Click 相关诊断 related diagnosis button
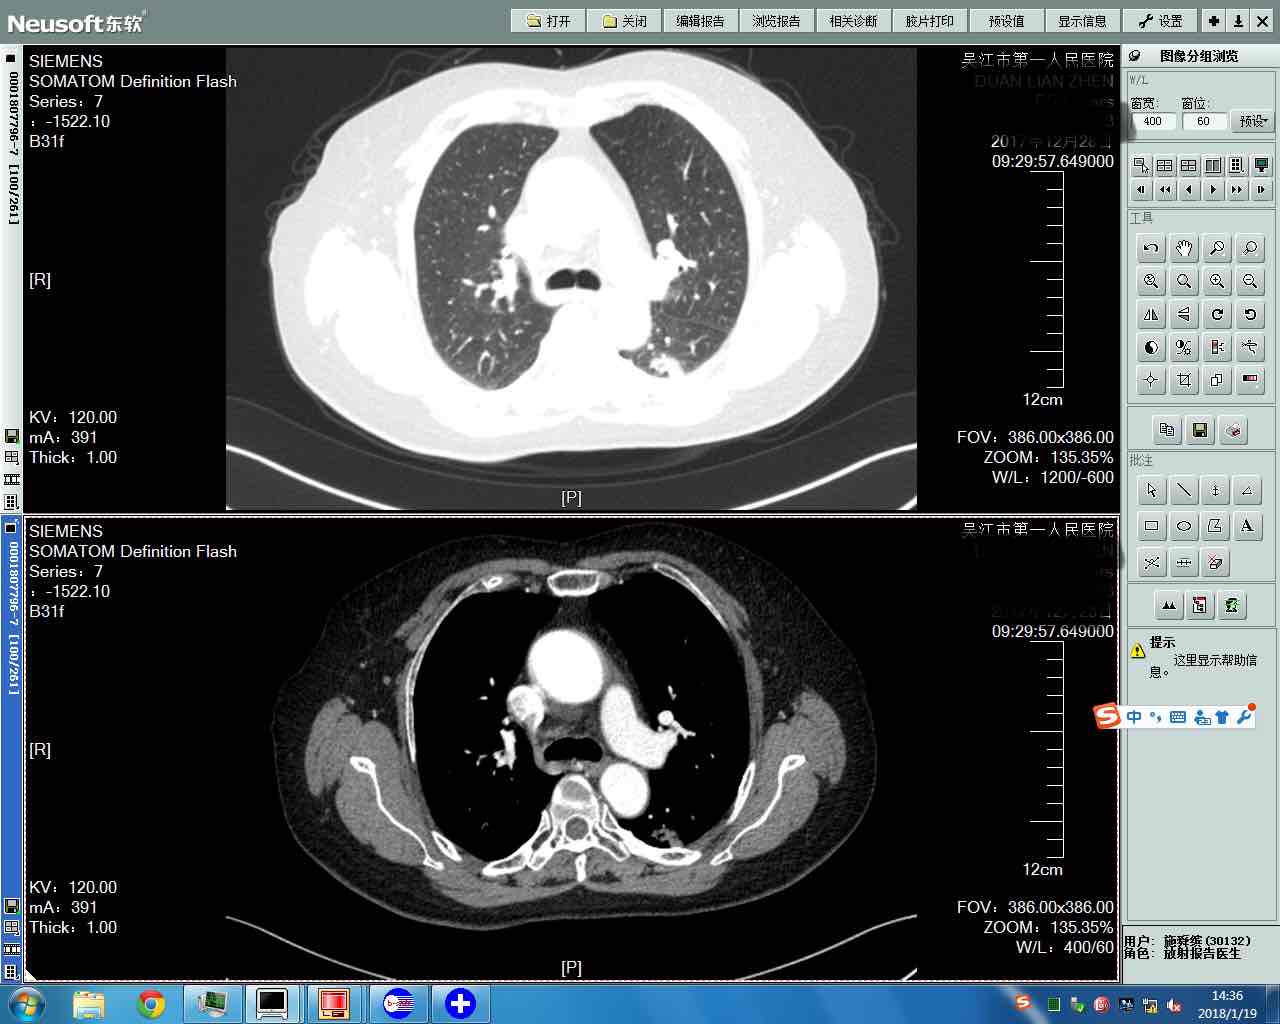The image size is (1280, 1024). [x=853, y=21]
